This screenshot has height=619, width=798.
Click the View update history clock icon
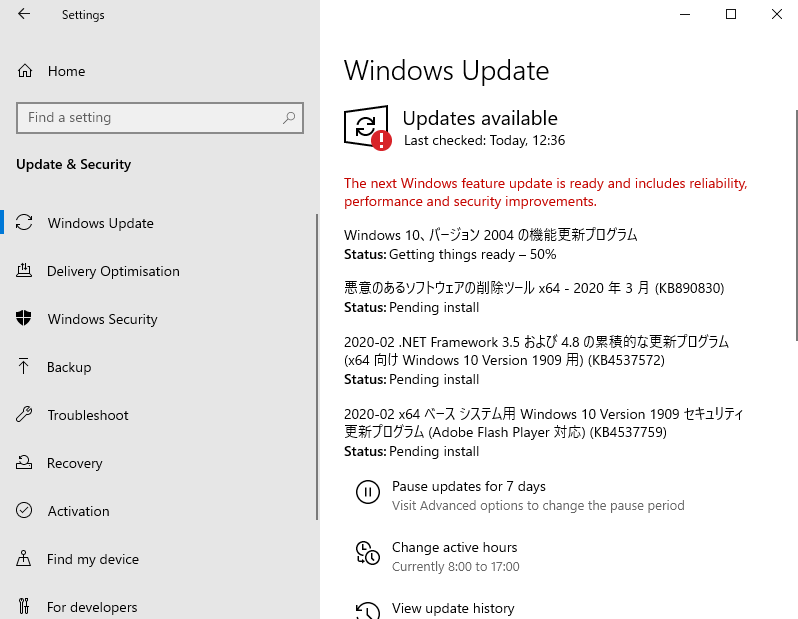click(x=367, y=610)
